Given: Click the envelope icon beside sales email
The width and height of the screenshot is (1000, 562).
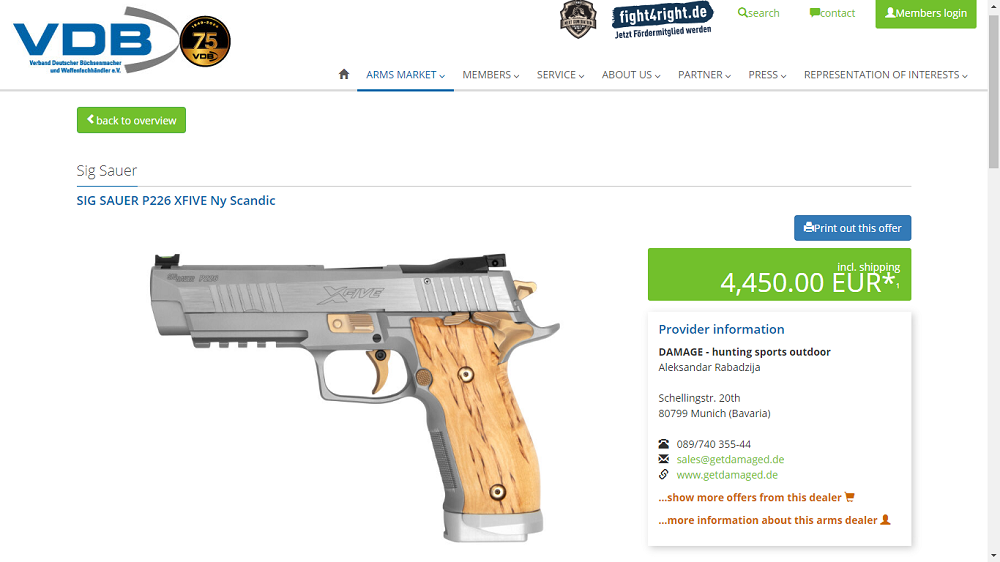Looking at the screenshot, I should [x=664, y=459].
